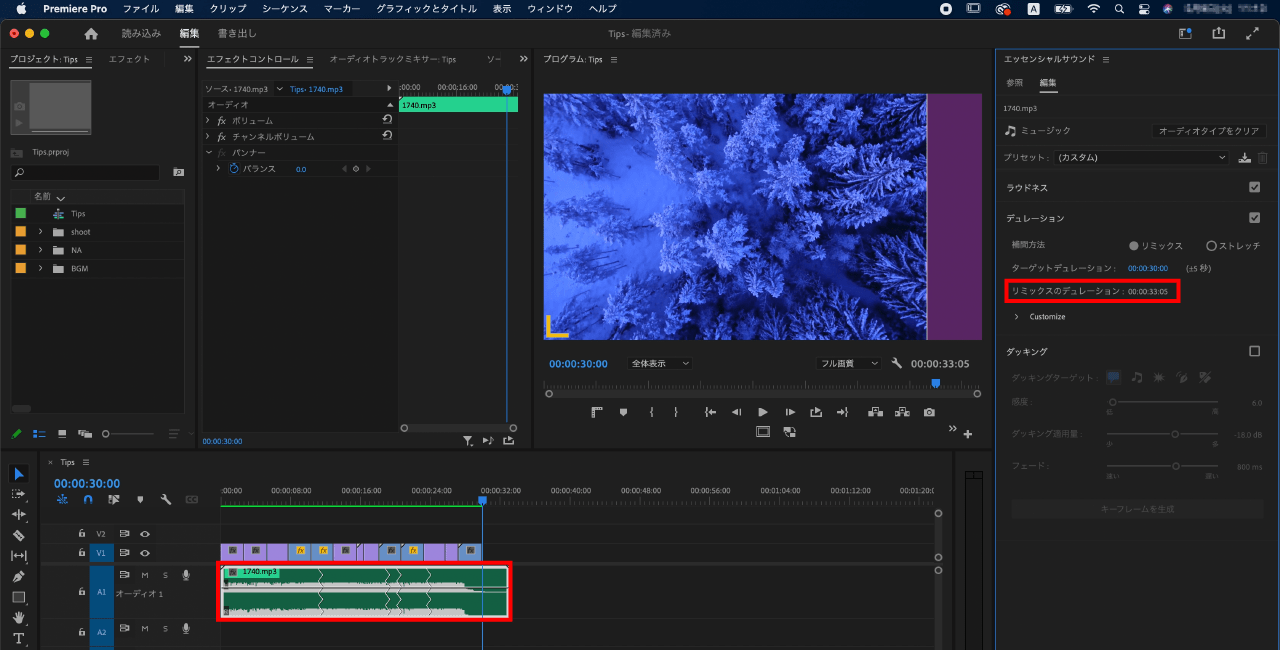Select the Razor tool
Screen dimensions: 1280x650
pyautogui.click(x=19, y=535)
